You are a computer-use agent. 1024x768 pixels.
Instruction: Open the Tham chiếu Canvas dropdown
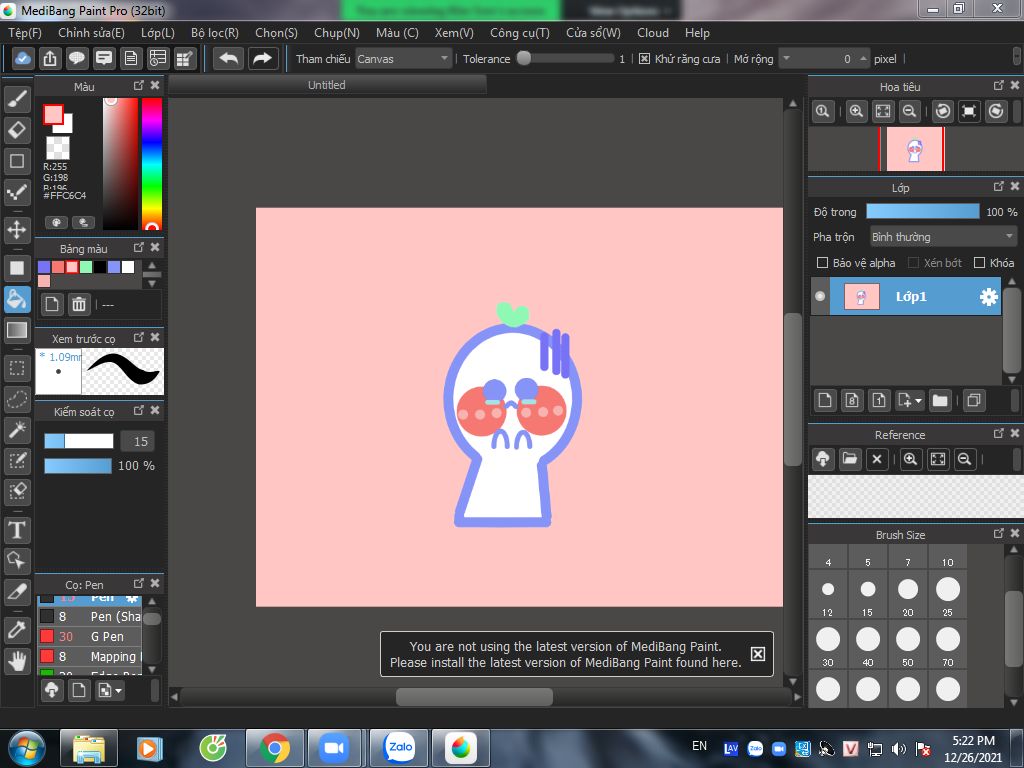tap(404, 59)
